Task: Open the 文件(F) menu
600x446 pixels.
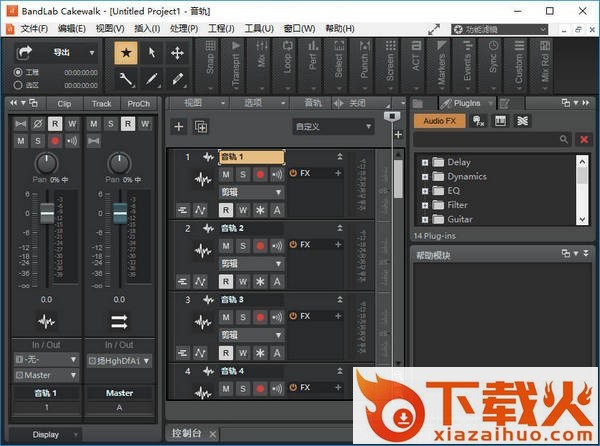Action: 34,29
